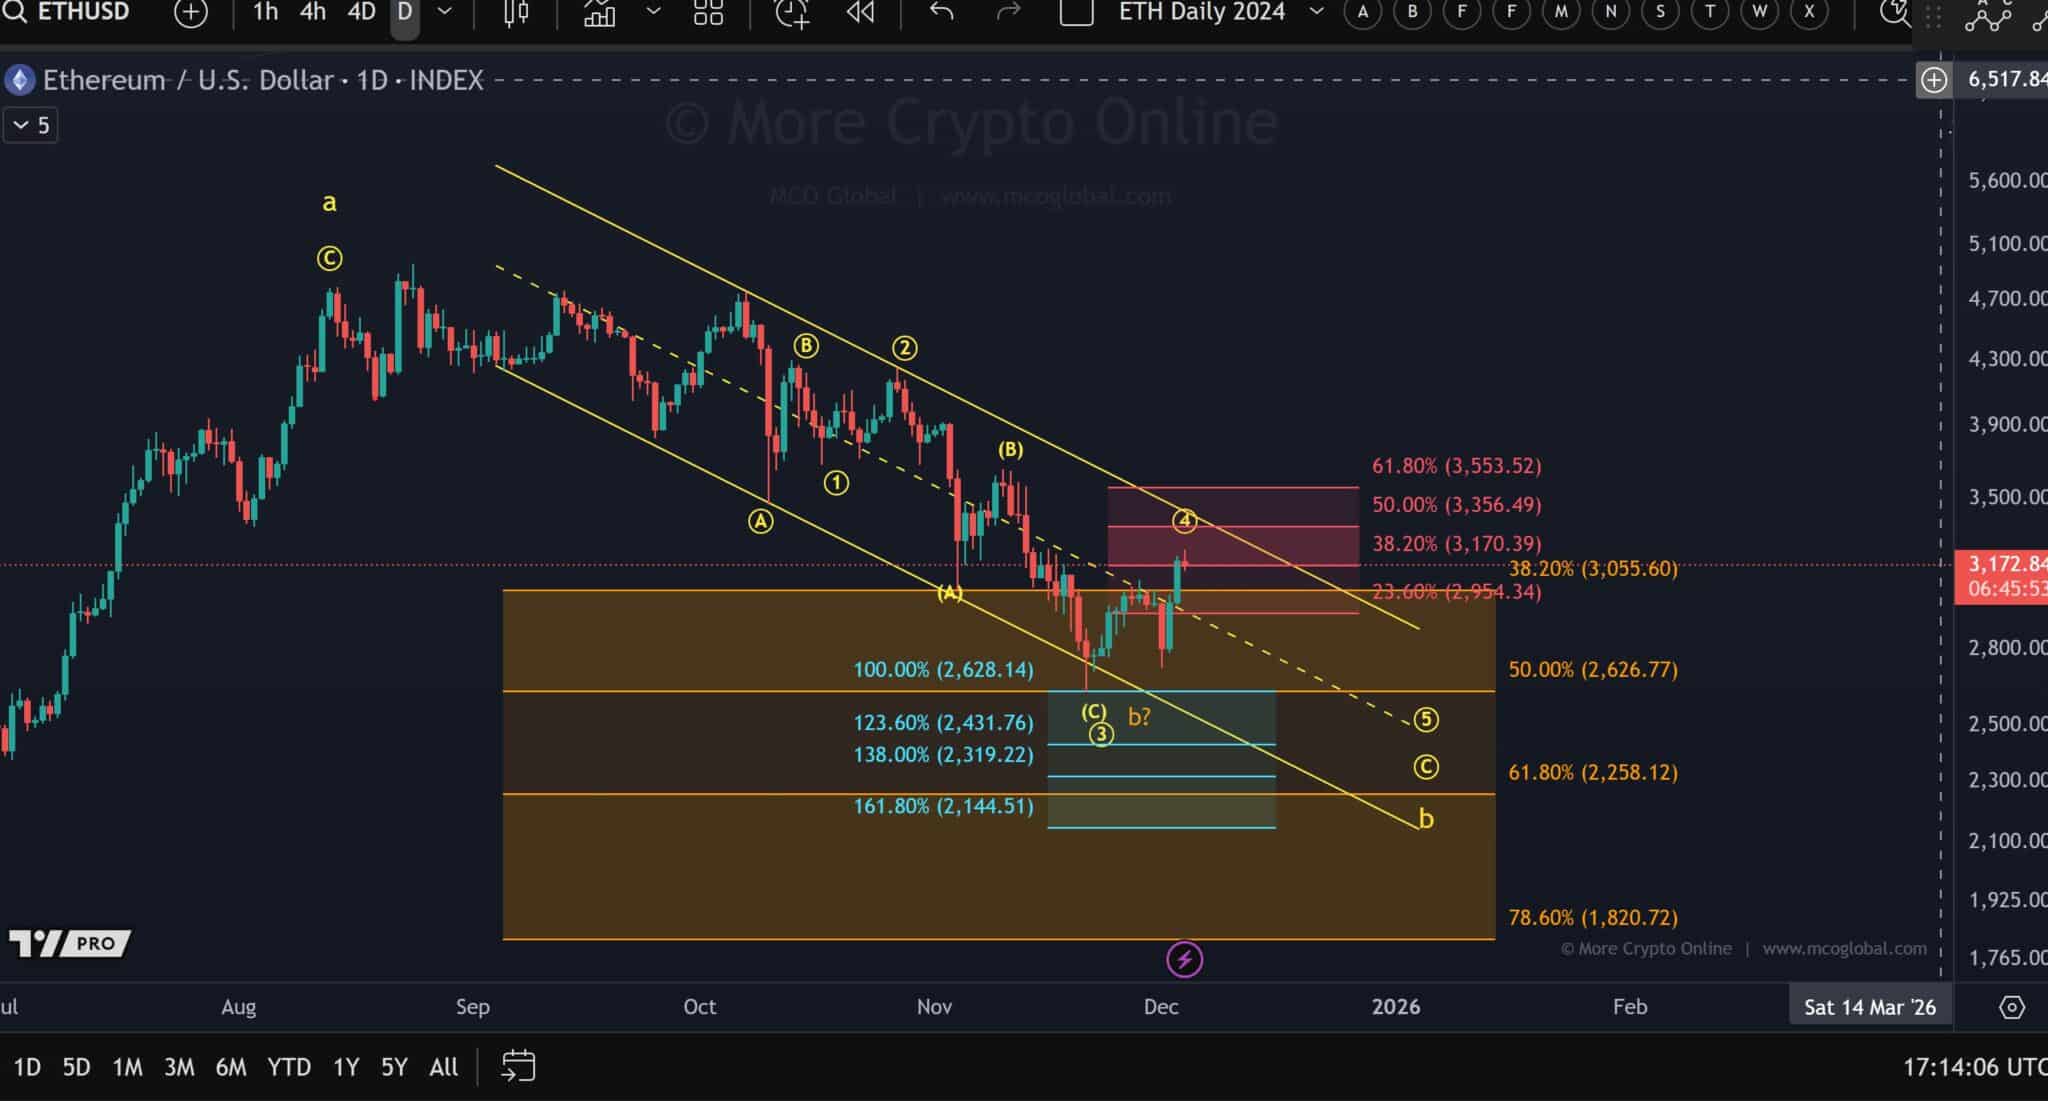The width and height of the screenshot is (2048, 1101).
Task: Expand the timeframe dropdown chevron
Action: click(x=445, y=13)
